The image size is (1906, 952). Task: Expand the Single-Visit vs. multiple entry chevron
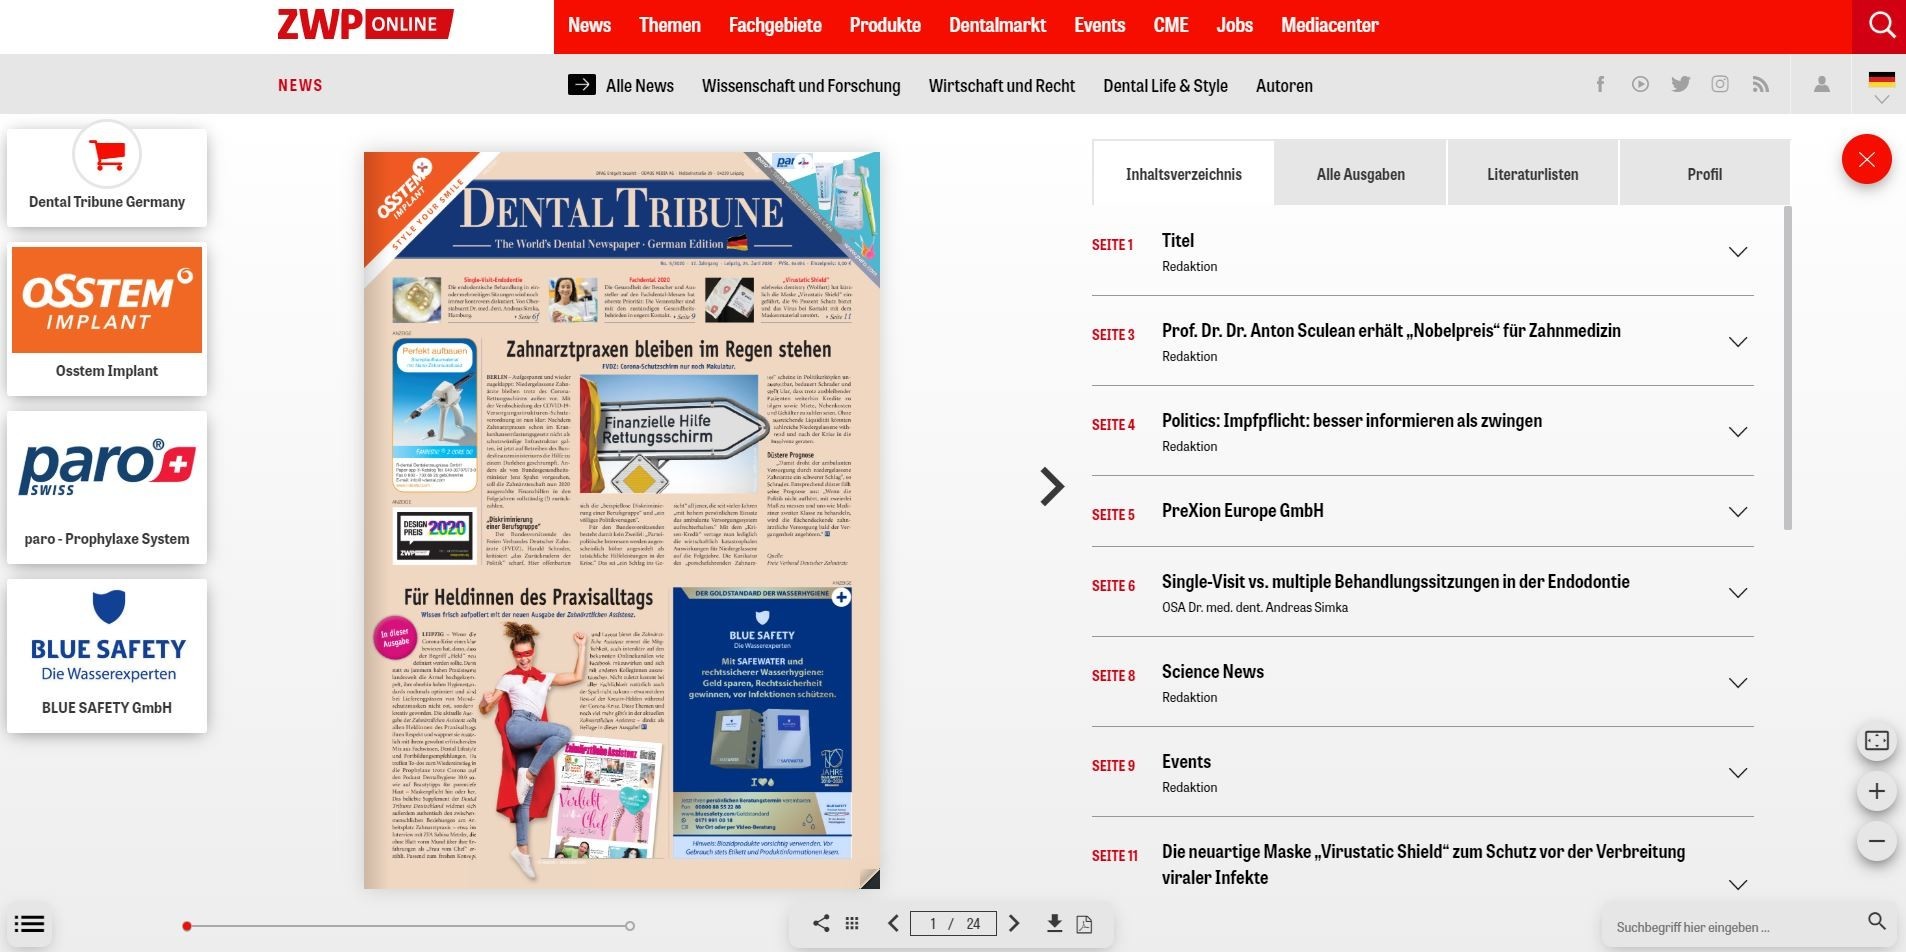point(1738,593)
